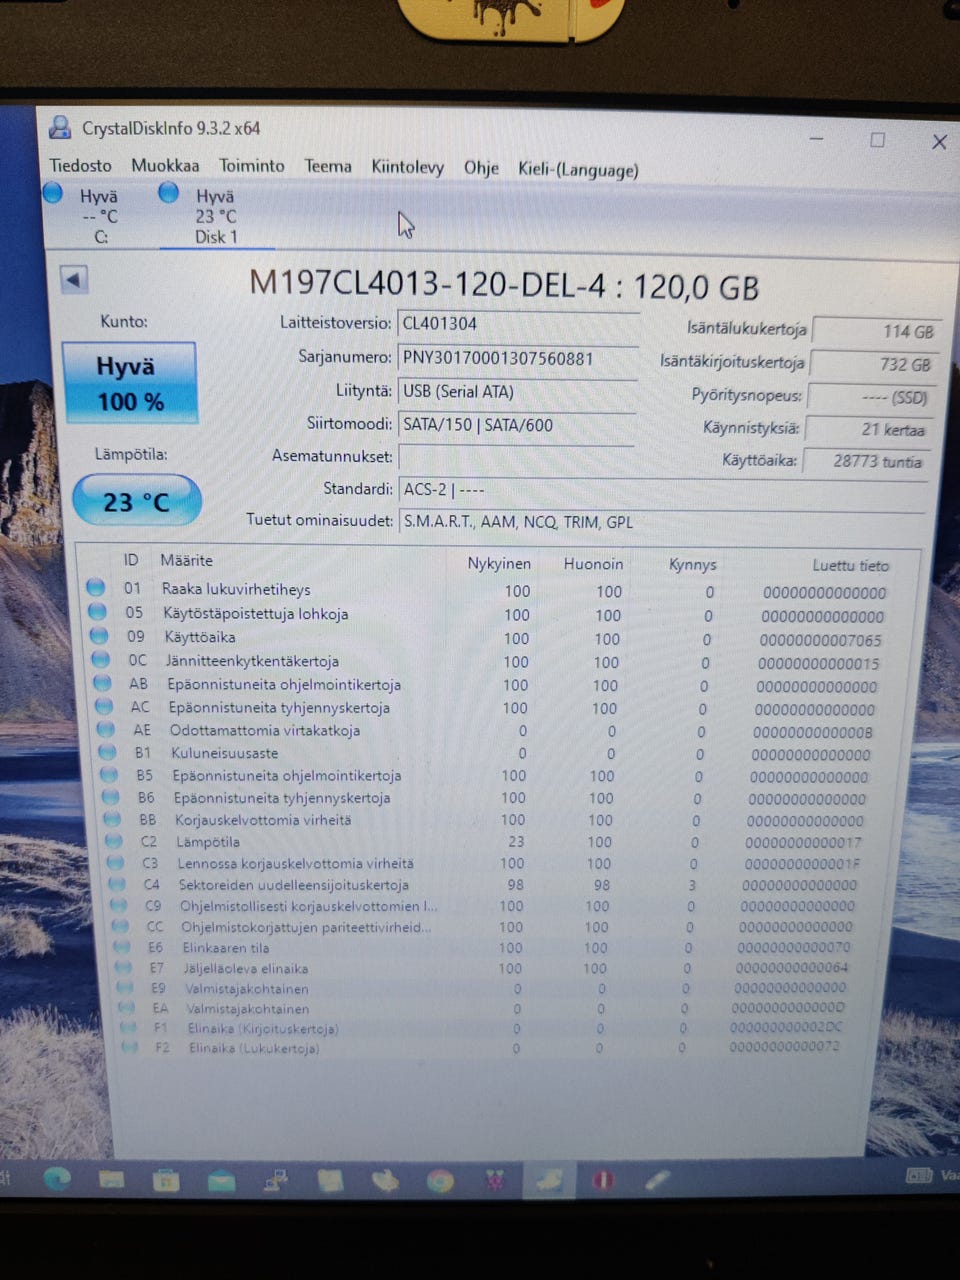960x1280 pixels.
Task: Open the Toiminto menu
Action: click(x=252, y=166)
